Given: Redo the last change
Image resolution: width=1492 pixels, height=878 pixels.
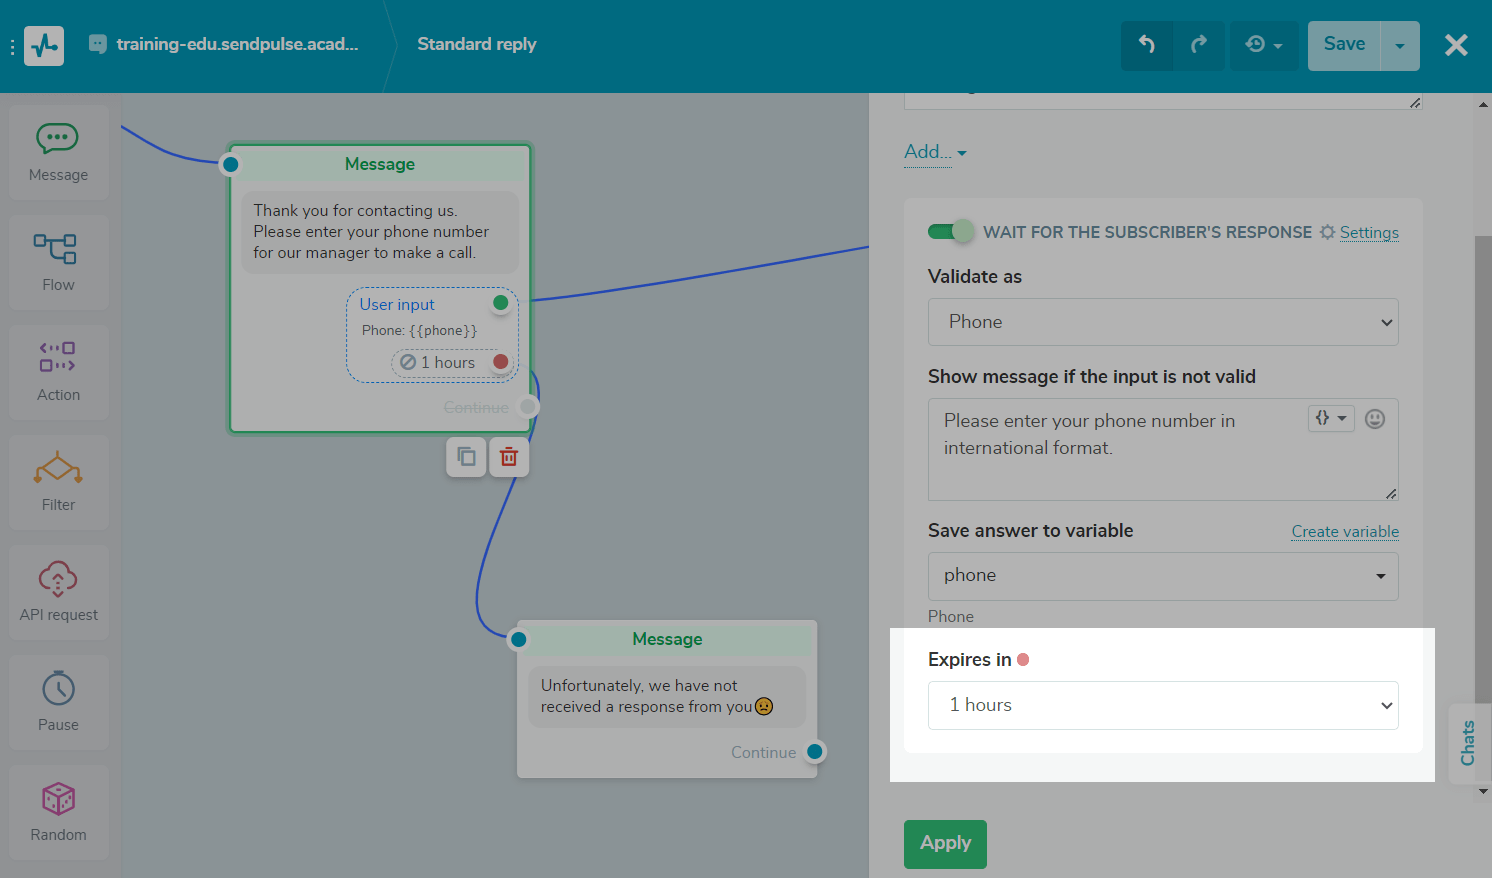Looking at the screenshot, I should click(x=1199, y=45).
